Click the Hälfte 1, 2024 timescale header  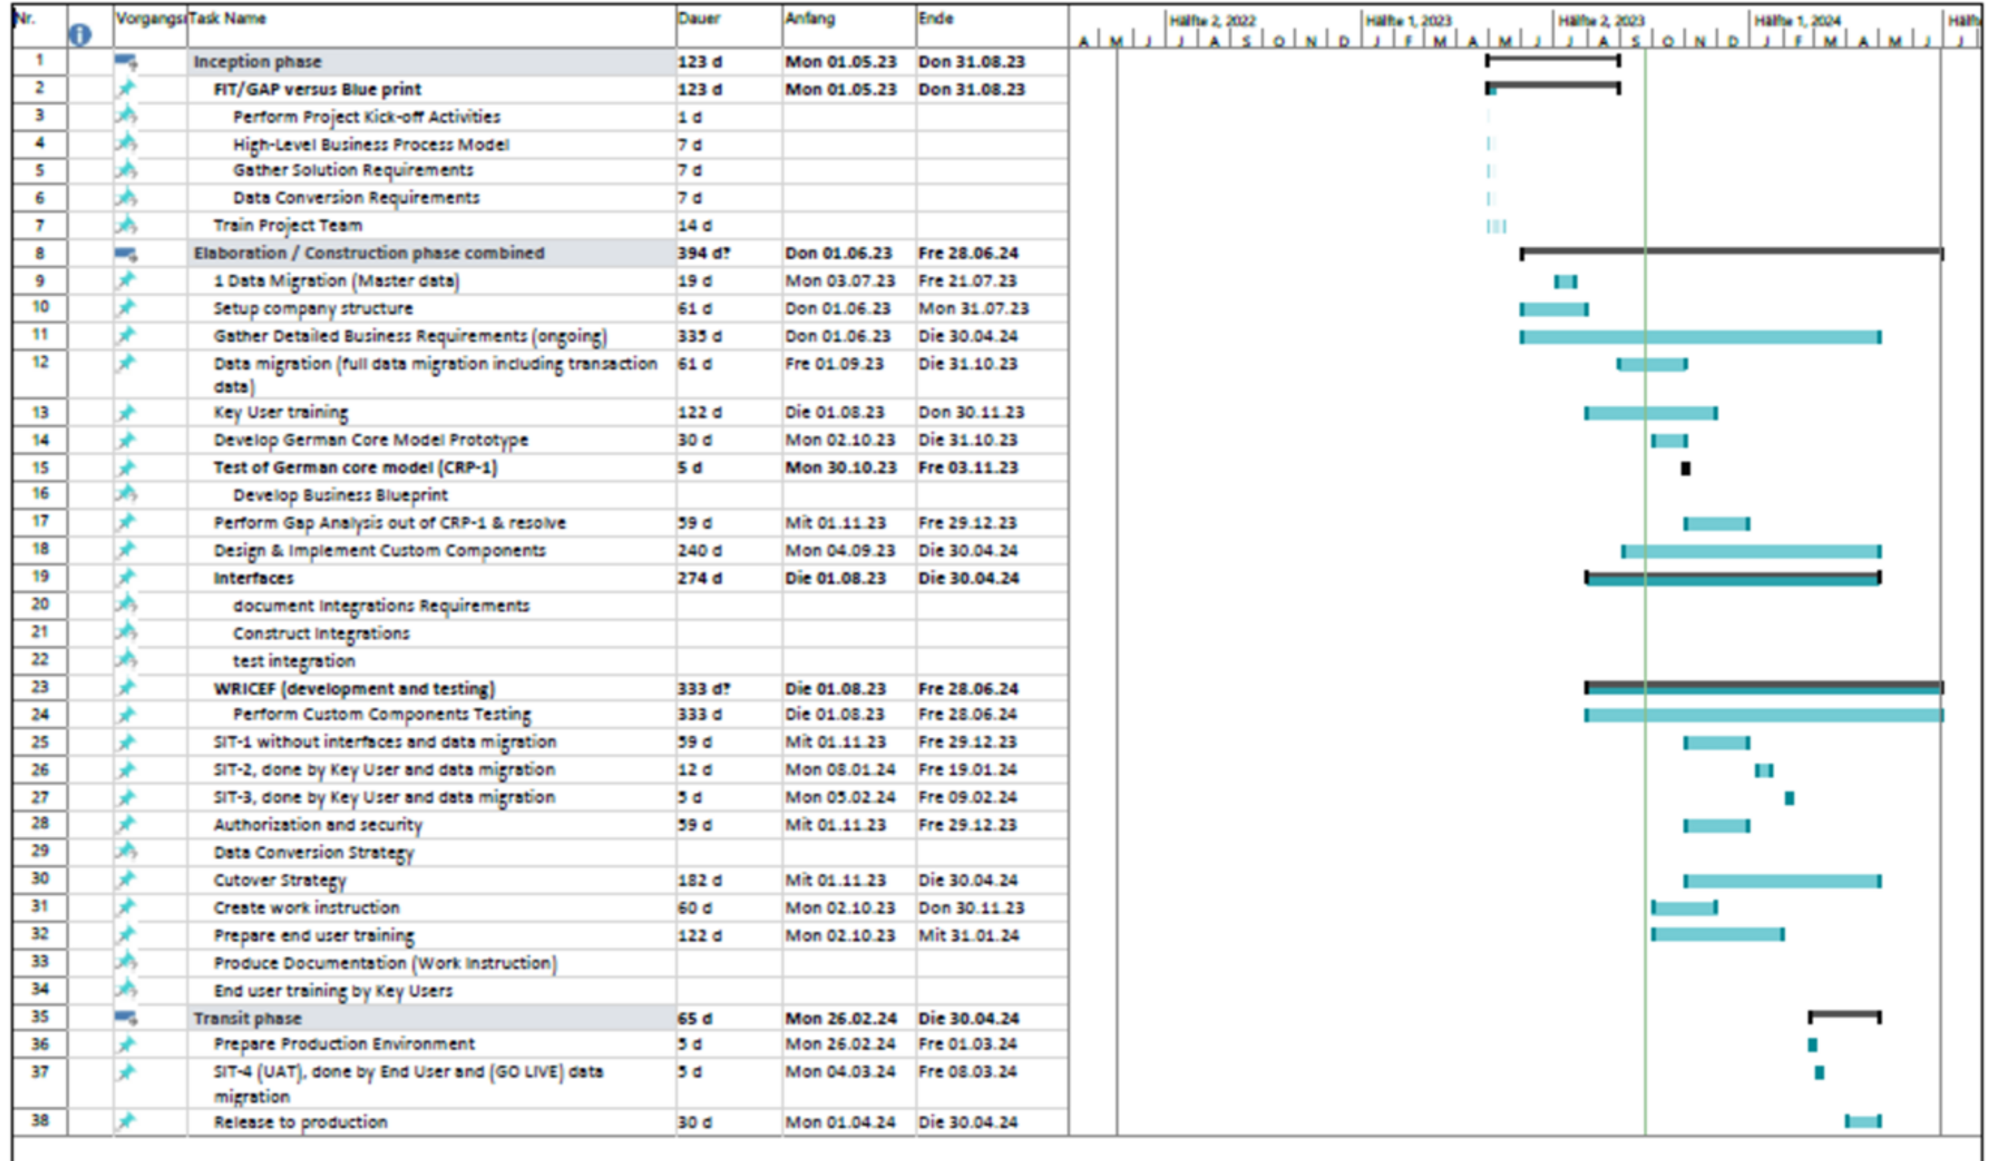point(1797,20)
